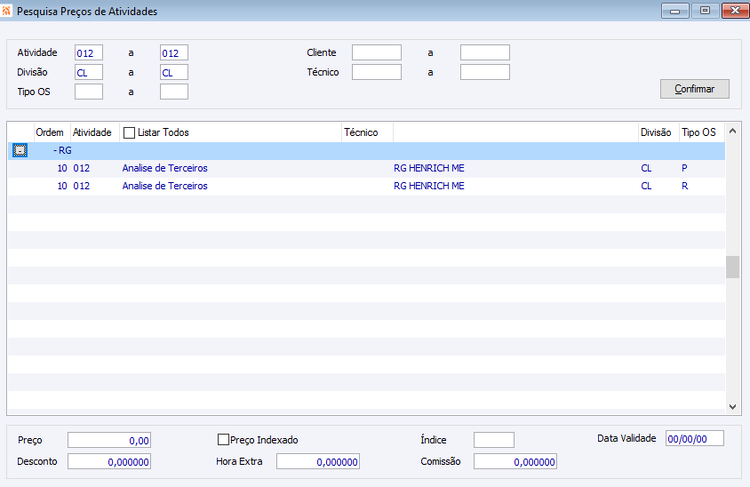Click the second Cliente range field
This screenshot has height=487, width=750.
click(x=485, y=53)
